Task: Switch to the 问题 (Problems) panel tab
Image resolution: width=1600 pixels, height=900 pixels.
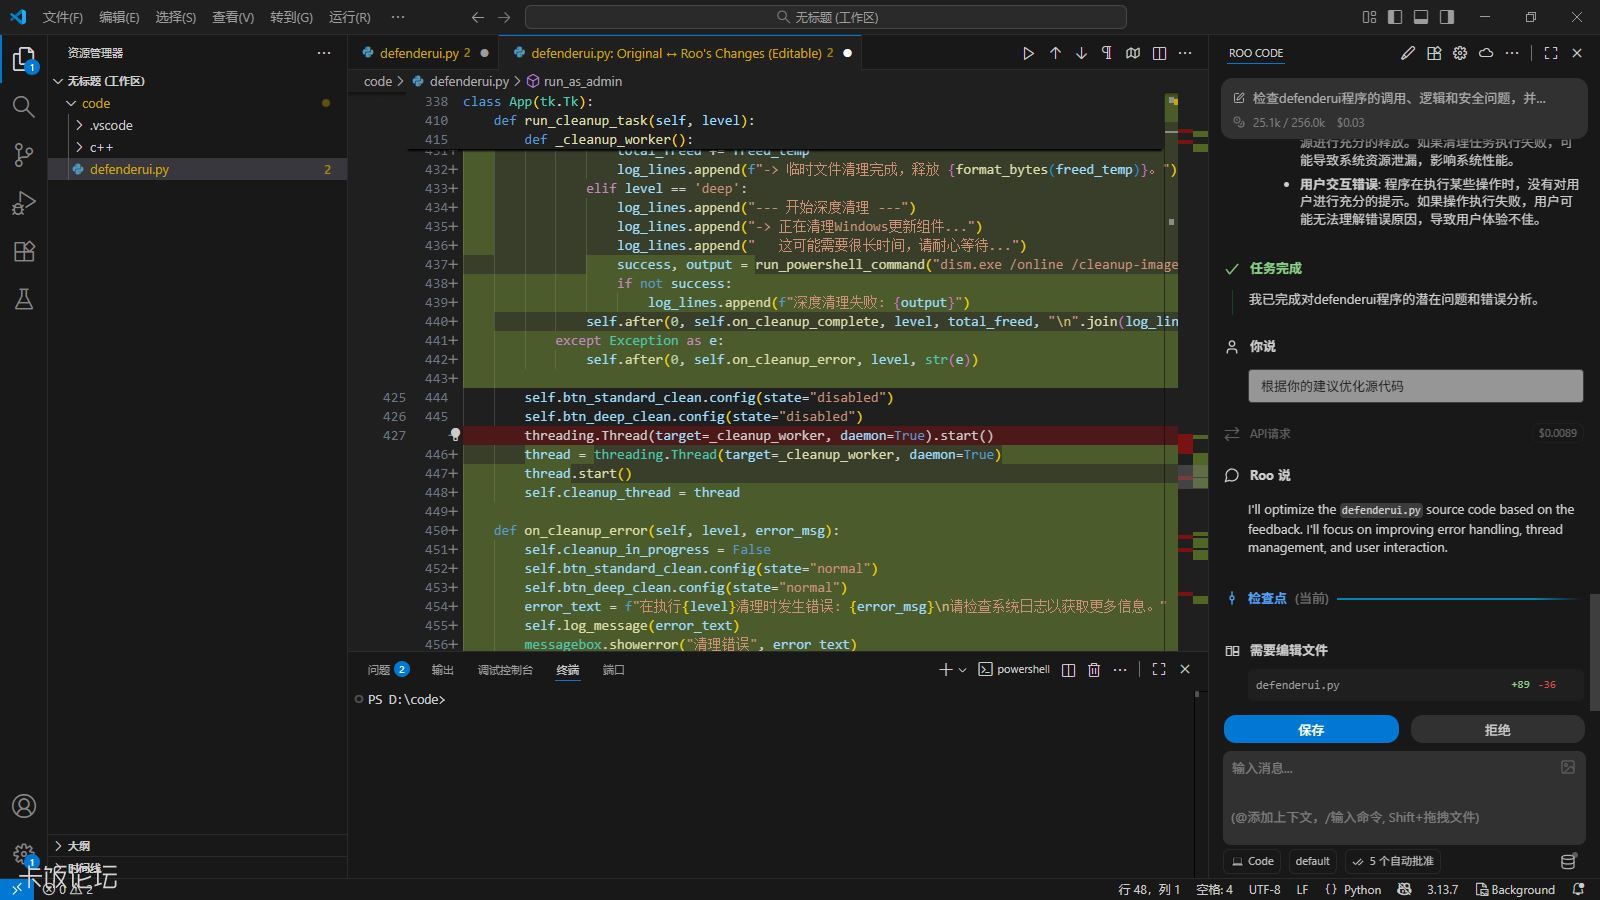Action: (379, 670)
